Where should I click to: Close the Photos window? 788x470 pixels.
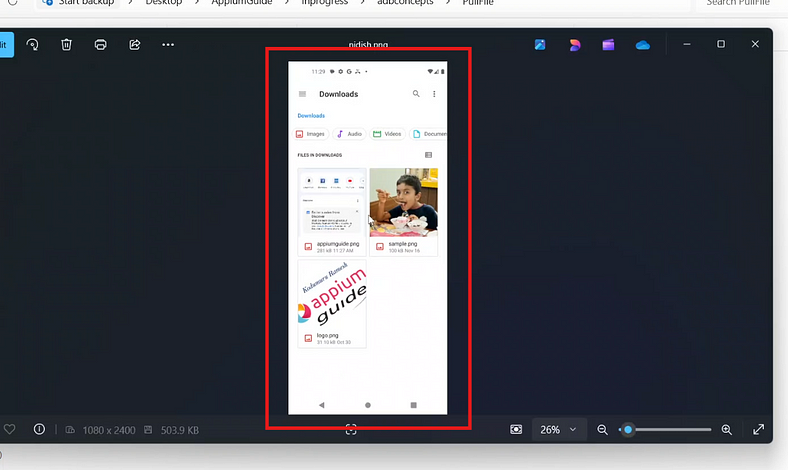(755, 44)
